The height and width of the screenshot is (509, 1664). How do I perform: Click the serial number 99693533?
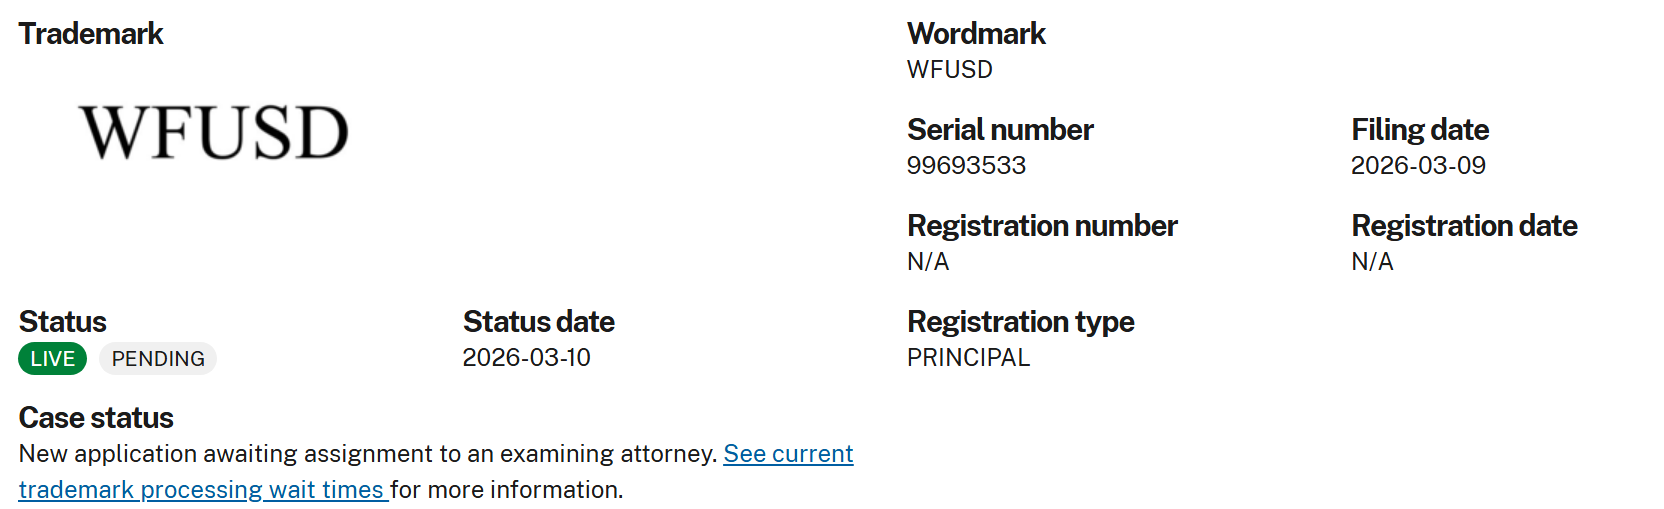coord(966,166)
